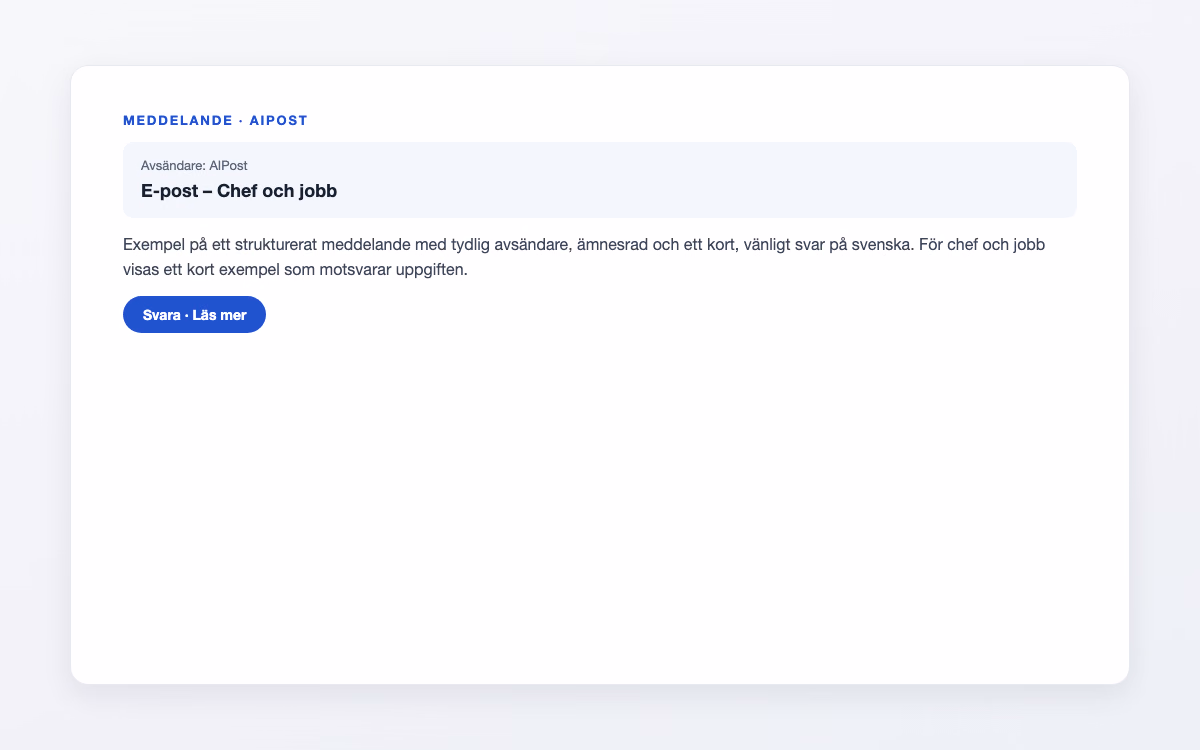Click the body line starting with visas ett kort

(x=295, y=270)
